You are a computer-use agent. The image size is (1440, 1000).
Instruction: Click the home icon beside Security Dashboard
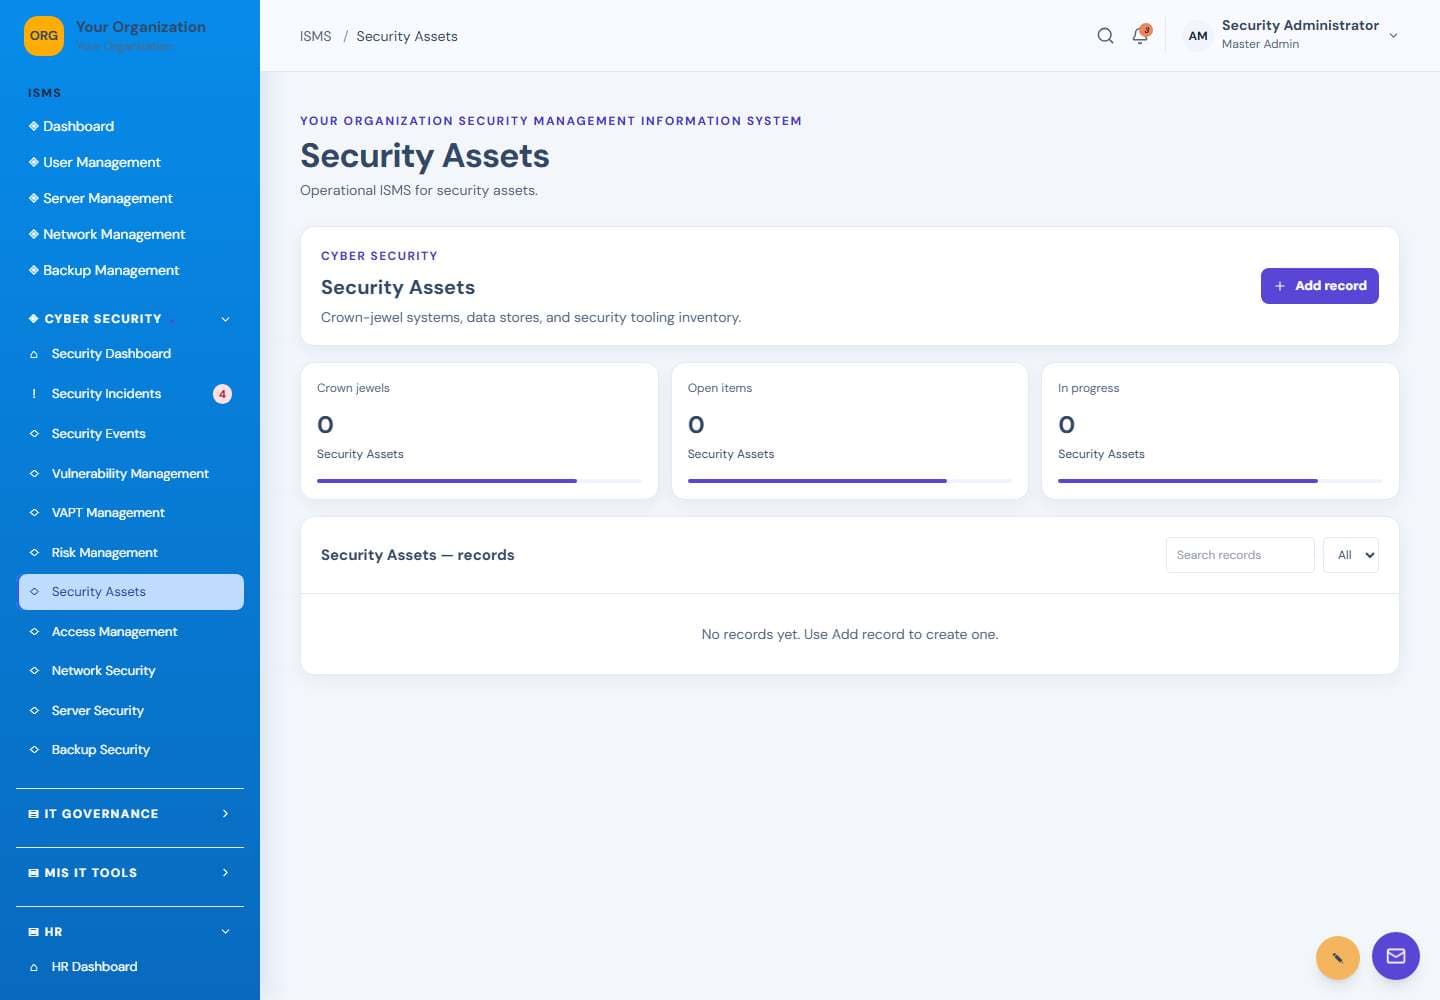tap(34, 354)
